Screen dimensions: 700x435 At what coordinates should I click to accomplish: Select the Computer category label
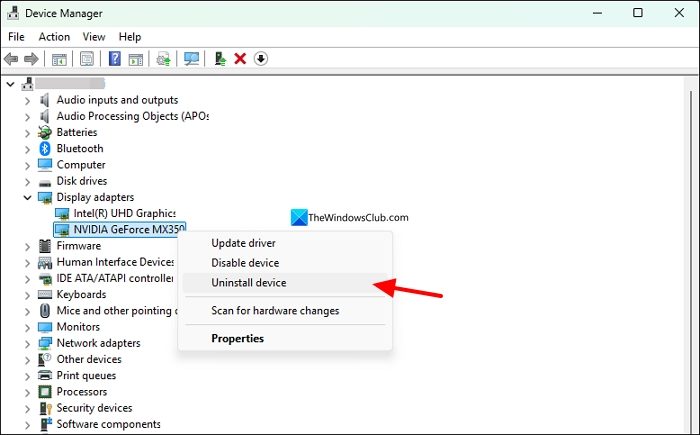click(81, 165)
